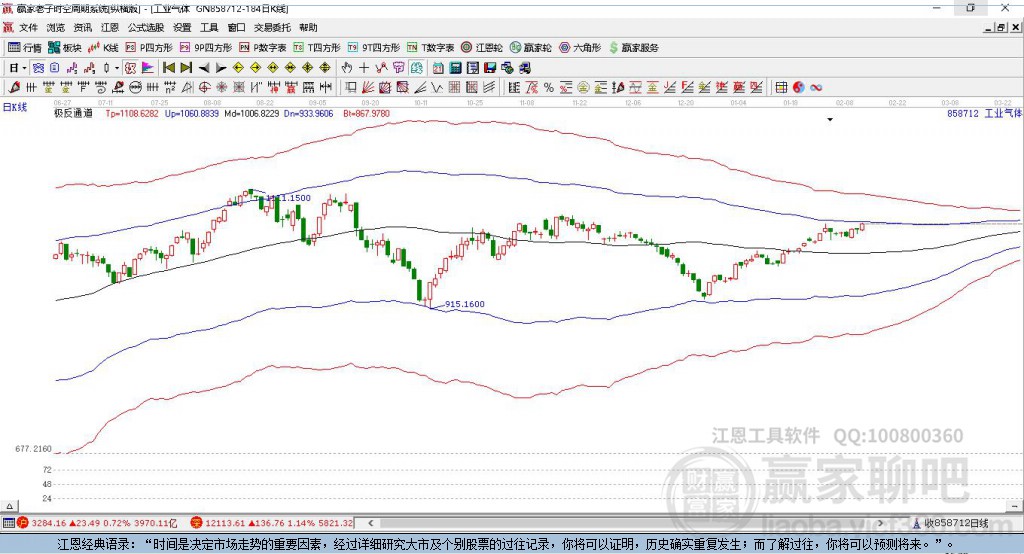Open the T数字表 tool
The height and width of the screenshot is (554, 1024).
pyautogui.click(x=430, y=48)
